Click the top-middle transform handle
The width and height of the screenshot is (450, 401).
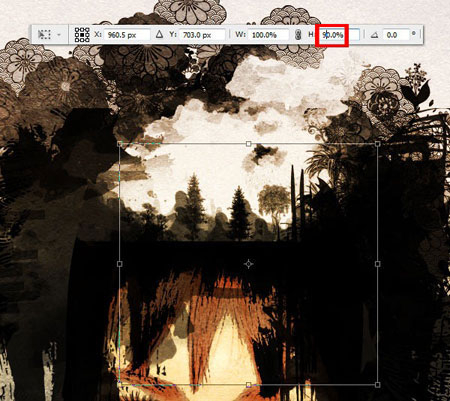pyautogui.click(x=248, y=144)
